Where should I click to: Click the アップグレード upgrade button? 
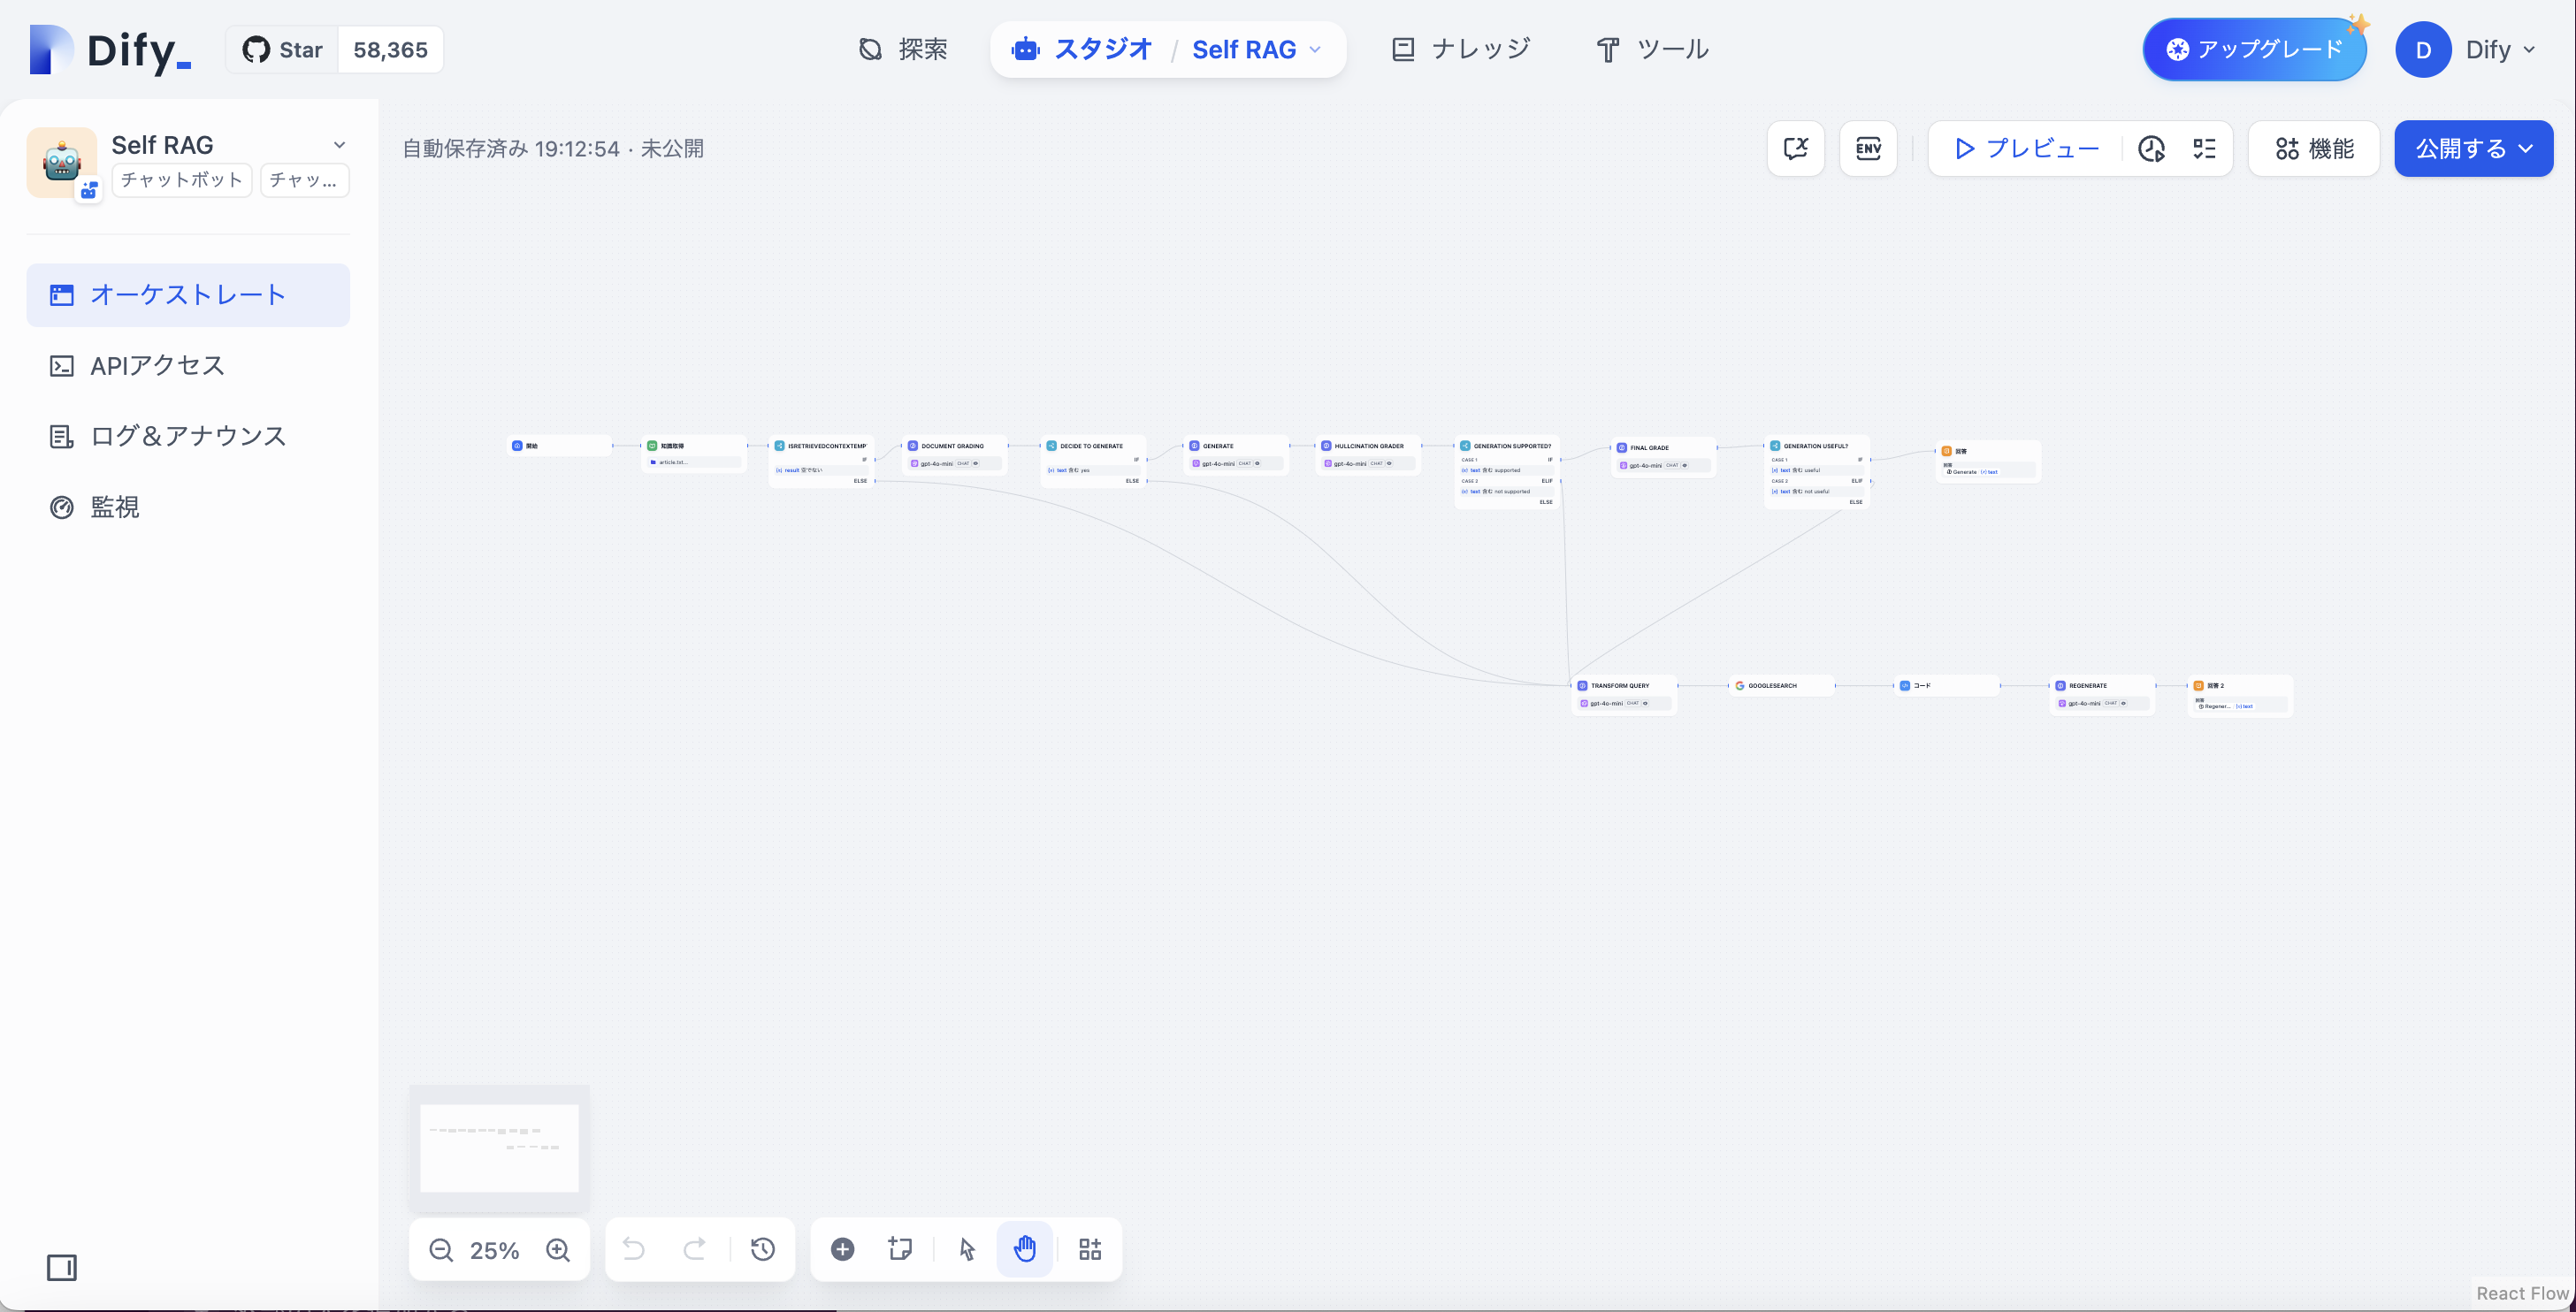click(x=2253, y=48)
